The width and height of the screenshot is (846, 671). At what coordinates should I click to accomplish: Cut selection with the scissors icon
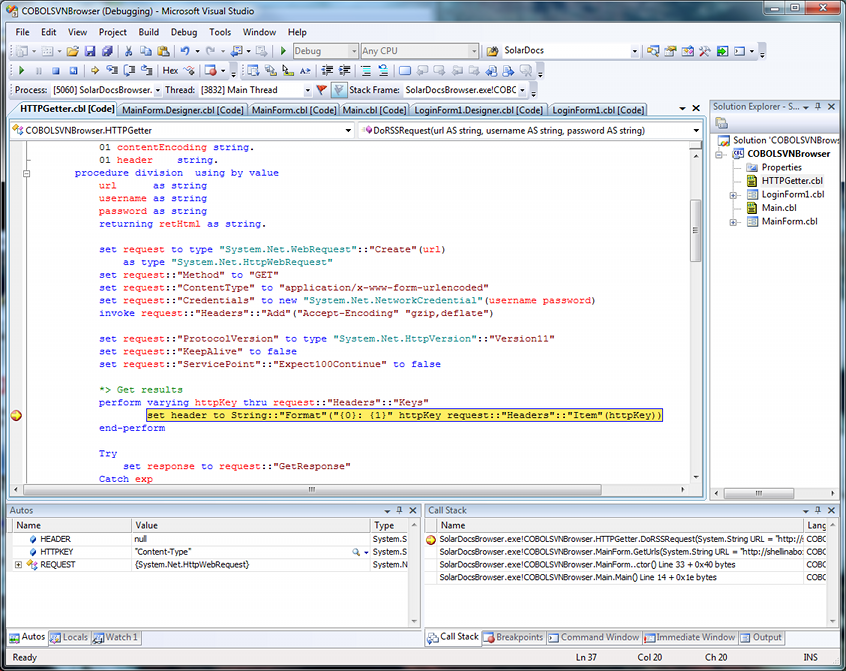(128, 51)
